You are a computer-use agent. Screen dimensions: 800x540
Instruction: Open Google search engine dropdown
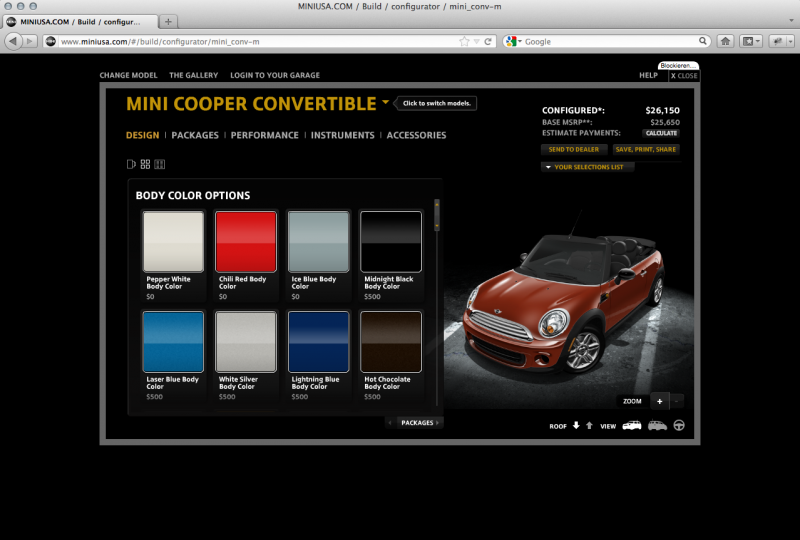(513, 41)
